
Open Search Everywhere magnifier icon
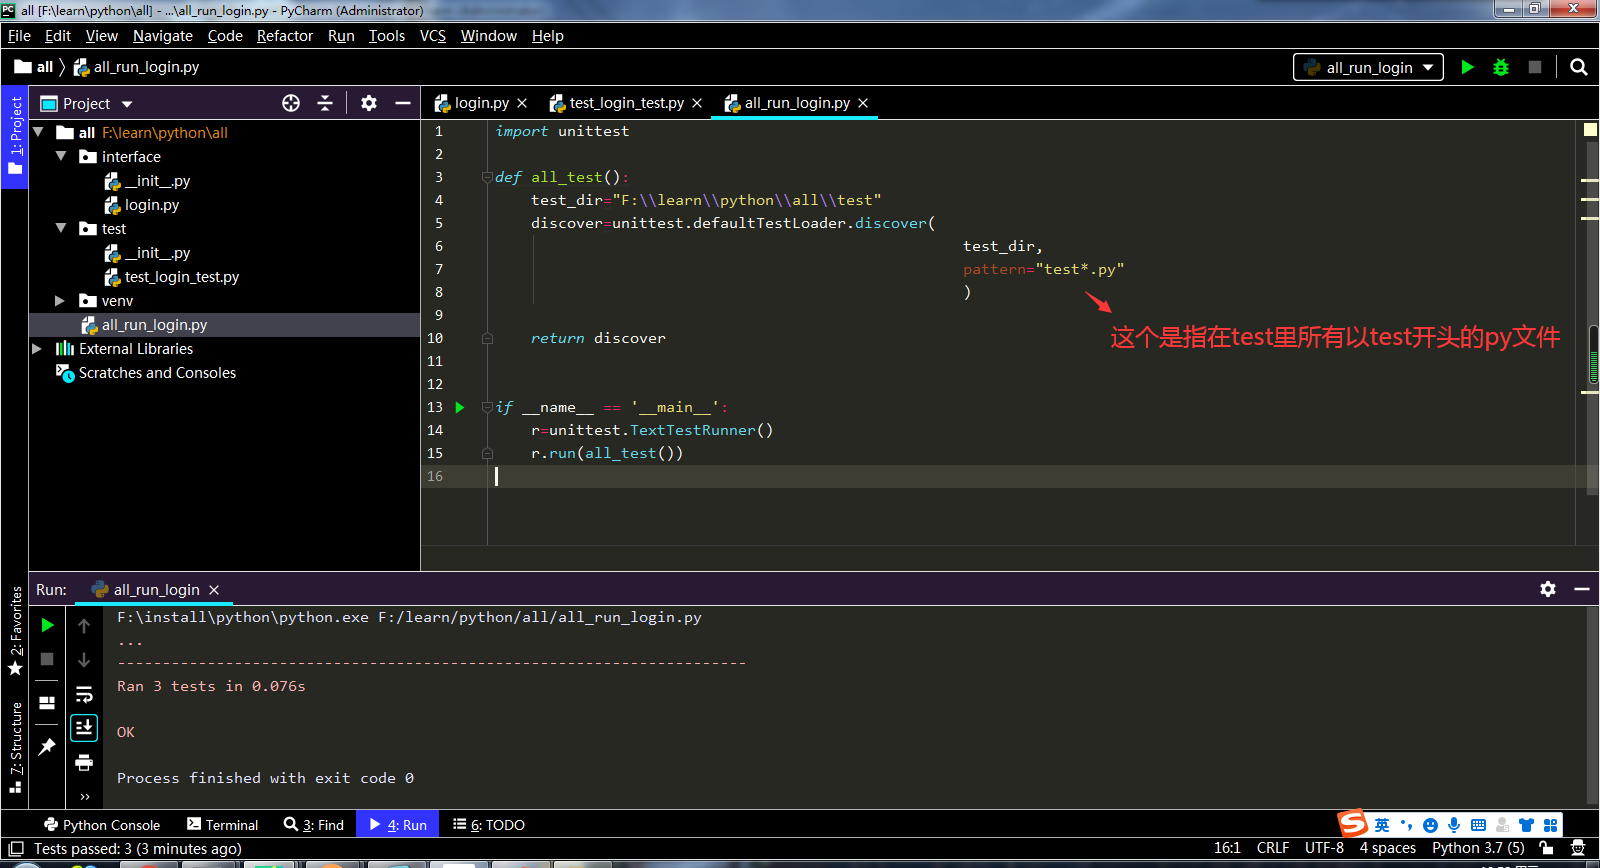1579,67
